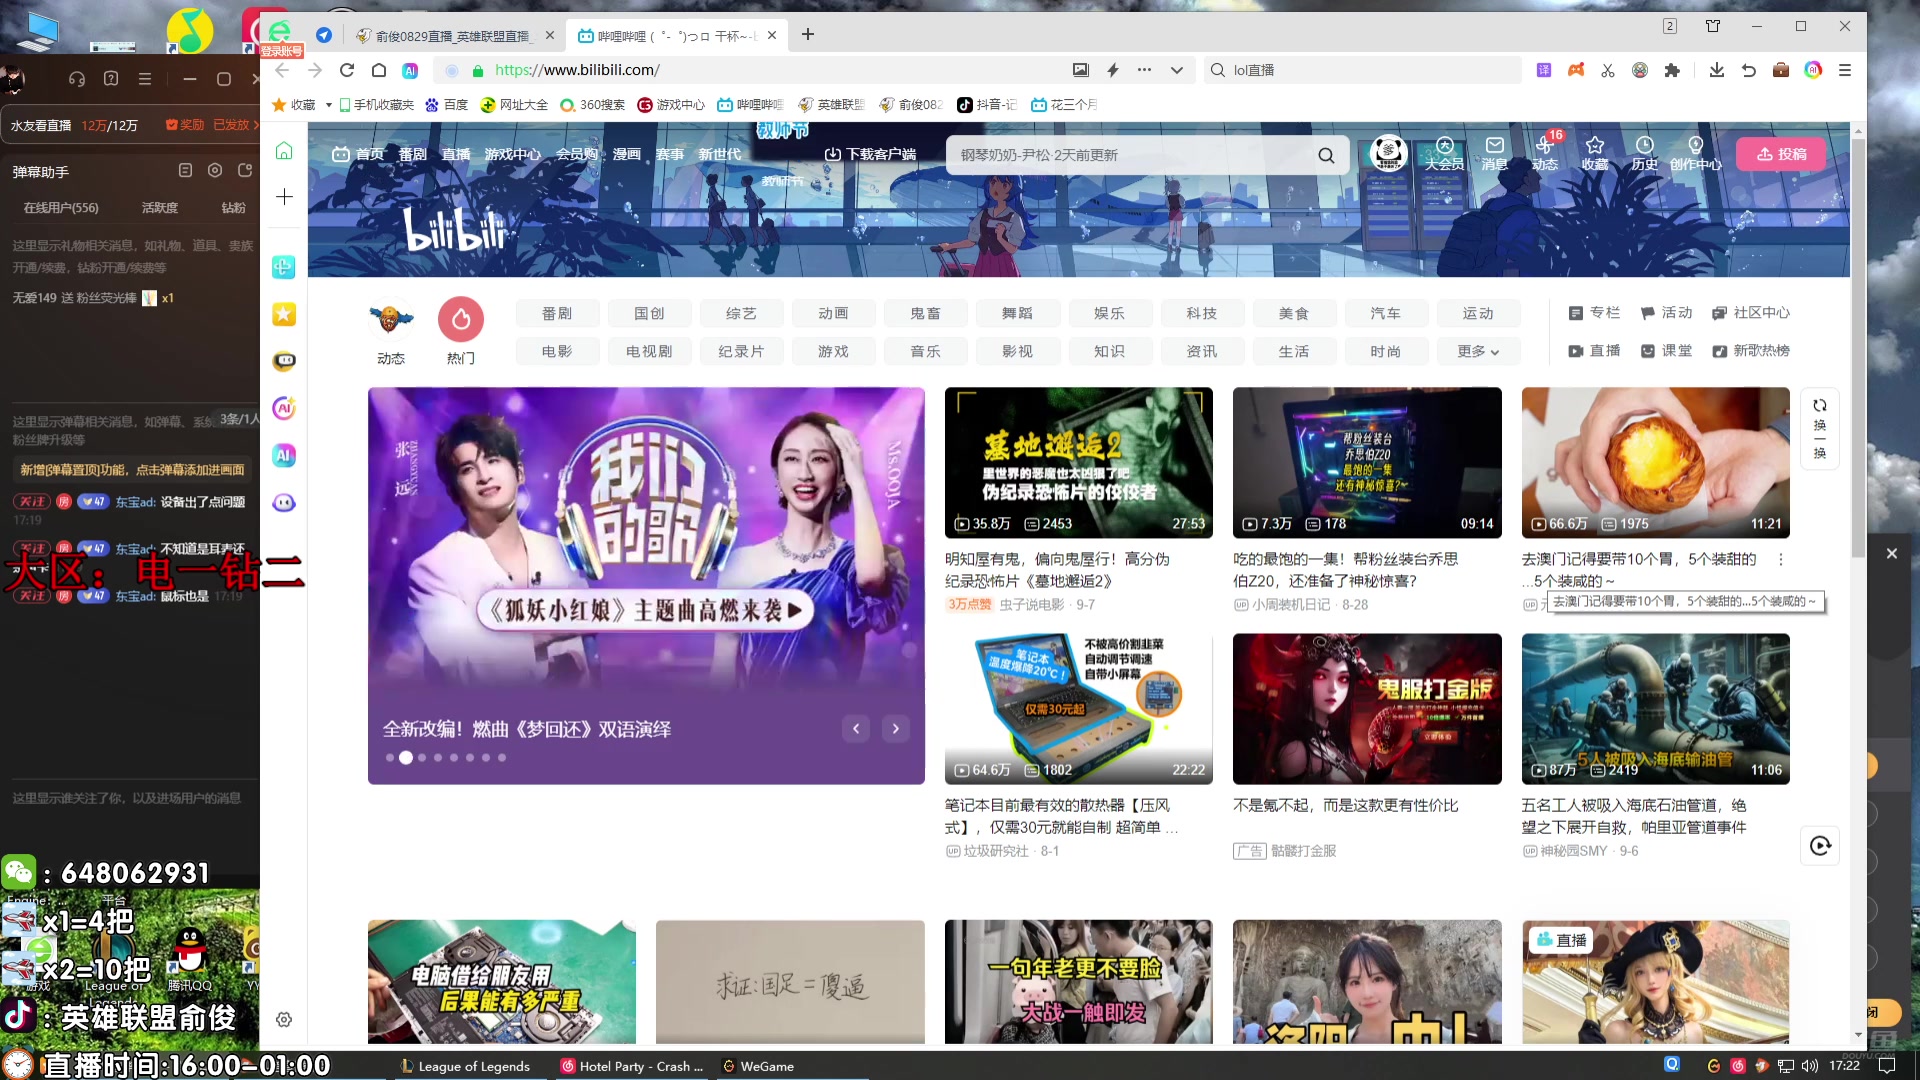Open 鬼服打金版 ad thumbnail

(1367, 709)
